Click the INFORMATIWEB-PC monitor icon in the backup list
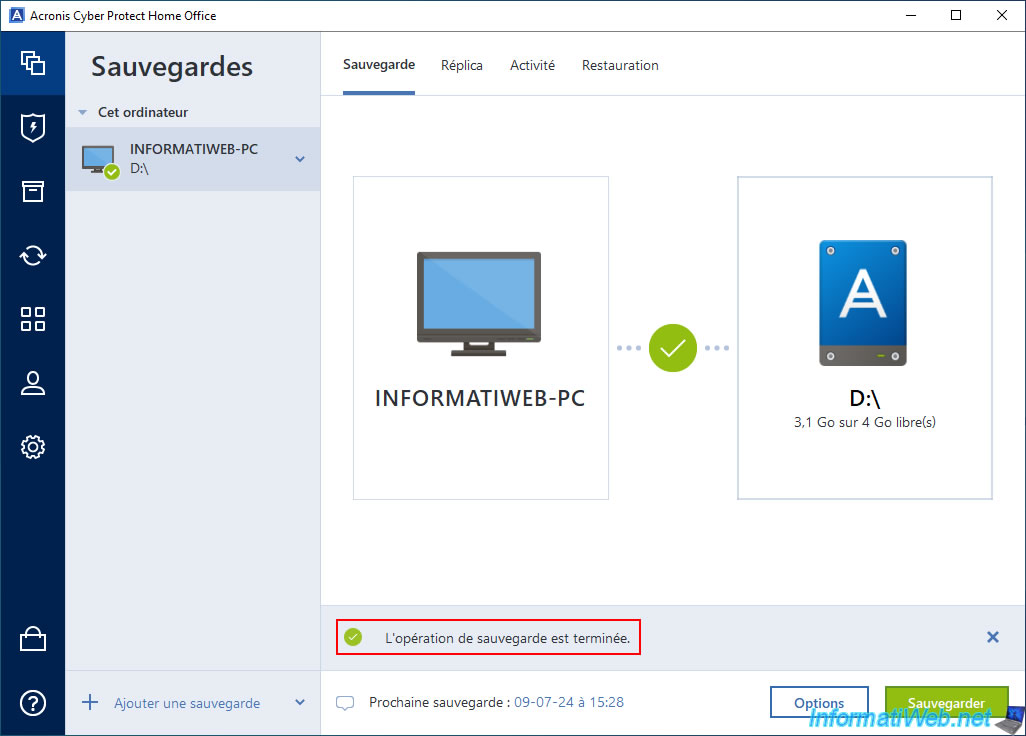 (99, 160)
